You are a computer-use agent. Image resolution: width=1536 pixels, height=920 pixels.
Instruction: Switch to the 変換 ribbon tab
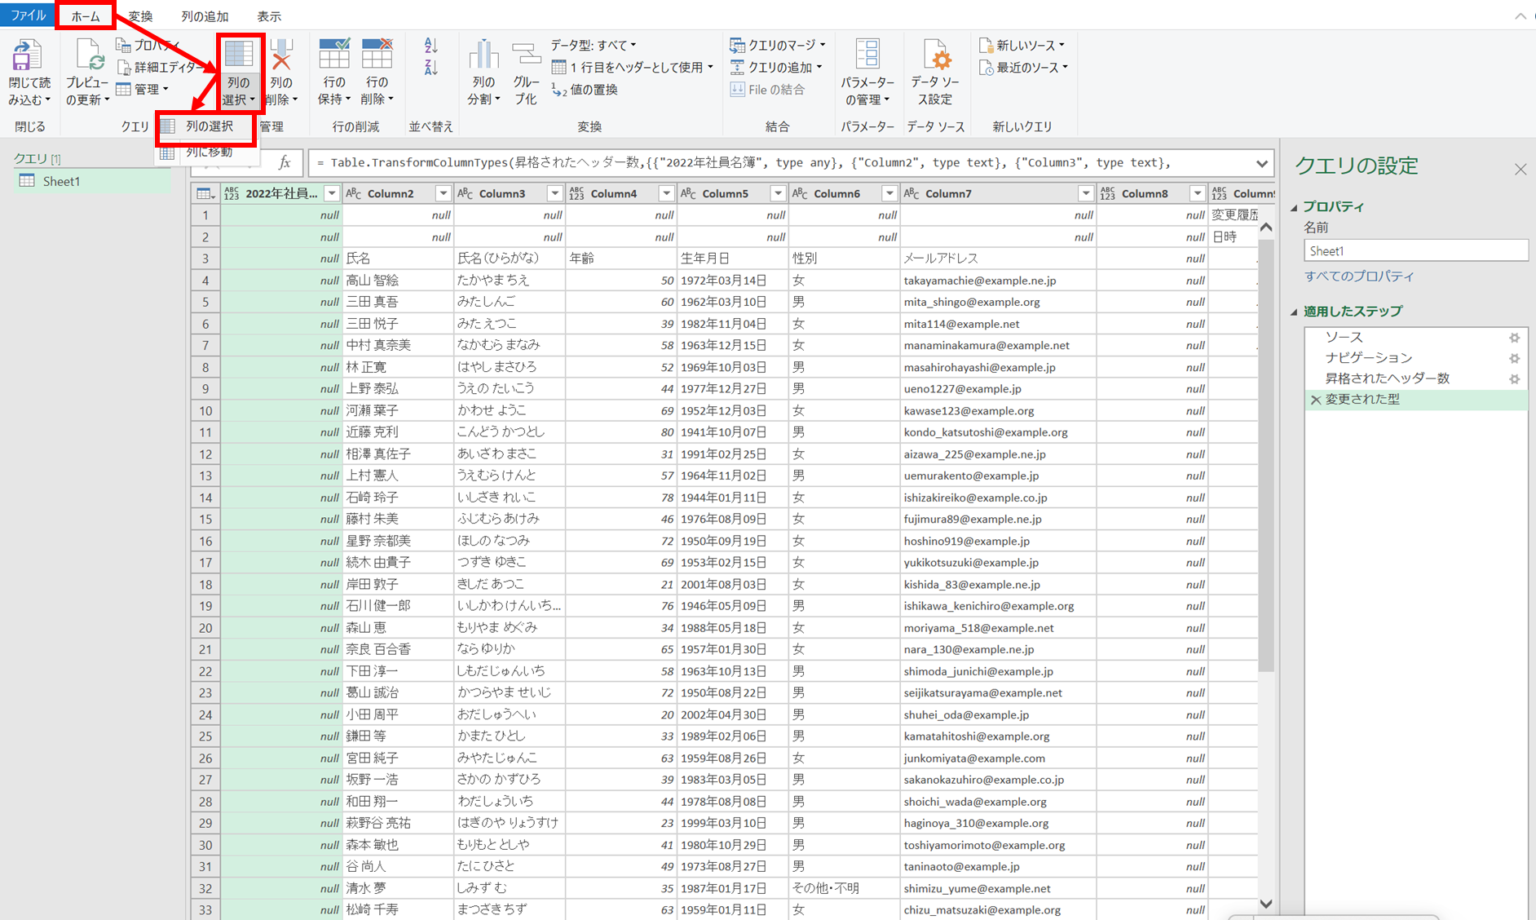tap(142, 15)
